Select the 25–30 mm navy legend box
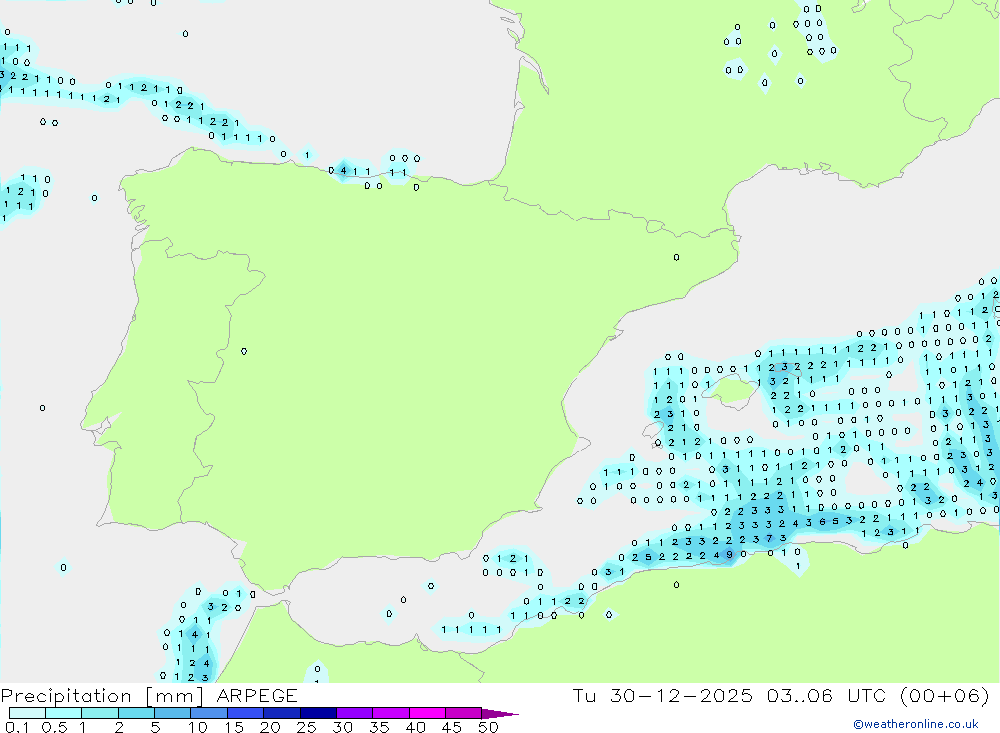Screen dimensions: 1000x733 click(x=318, y=713)
